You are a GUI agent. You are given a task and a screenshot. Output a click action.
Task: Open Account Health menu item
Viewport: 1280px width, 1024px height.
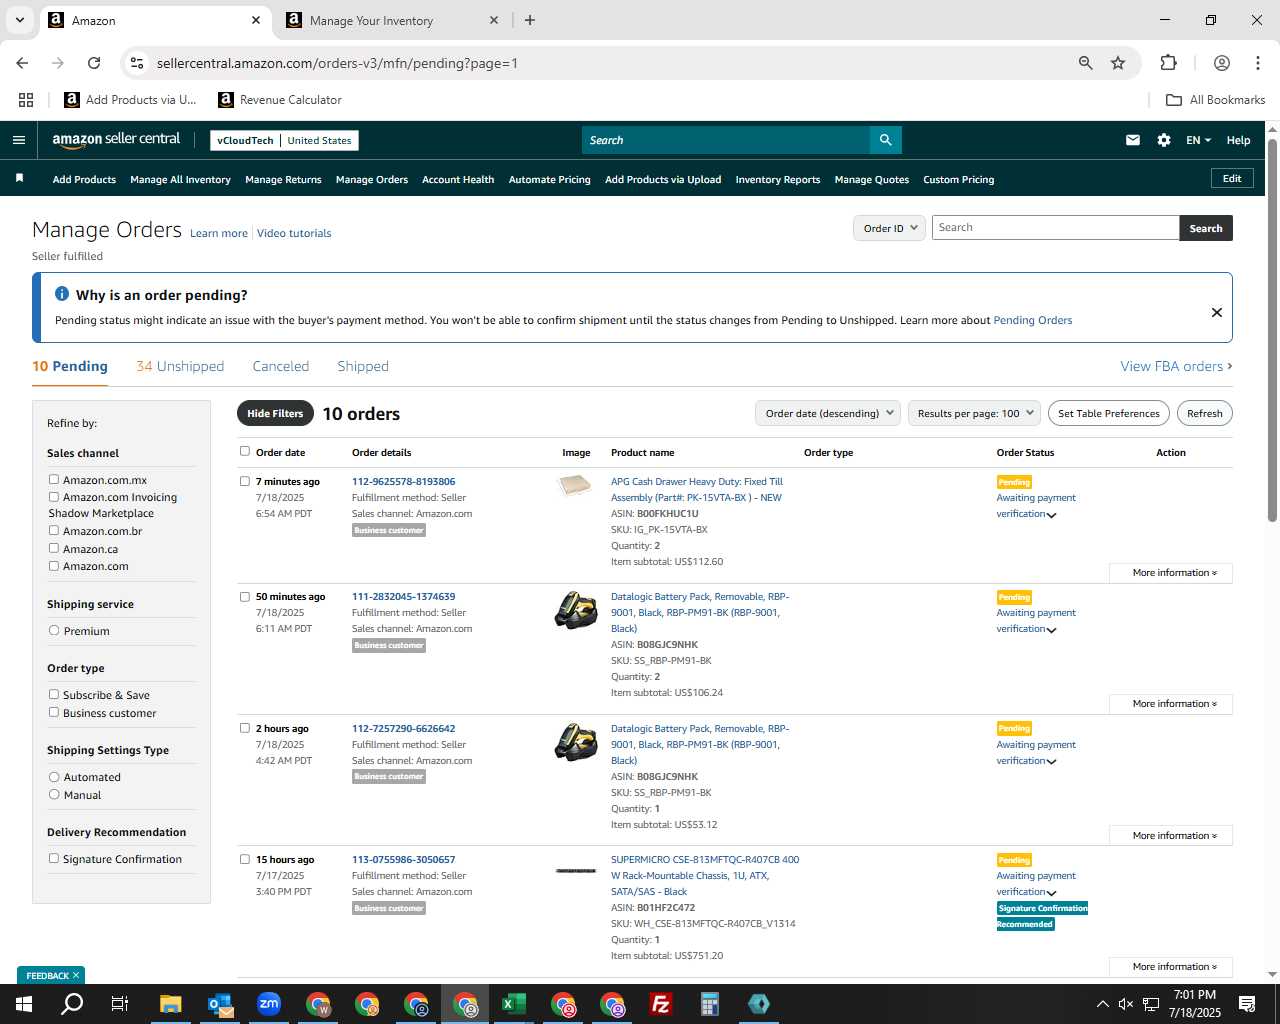tap(458, 179)
